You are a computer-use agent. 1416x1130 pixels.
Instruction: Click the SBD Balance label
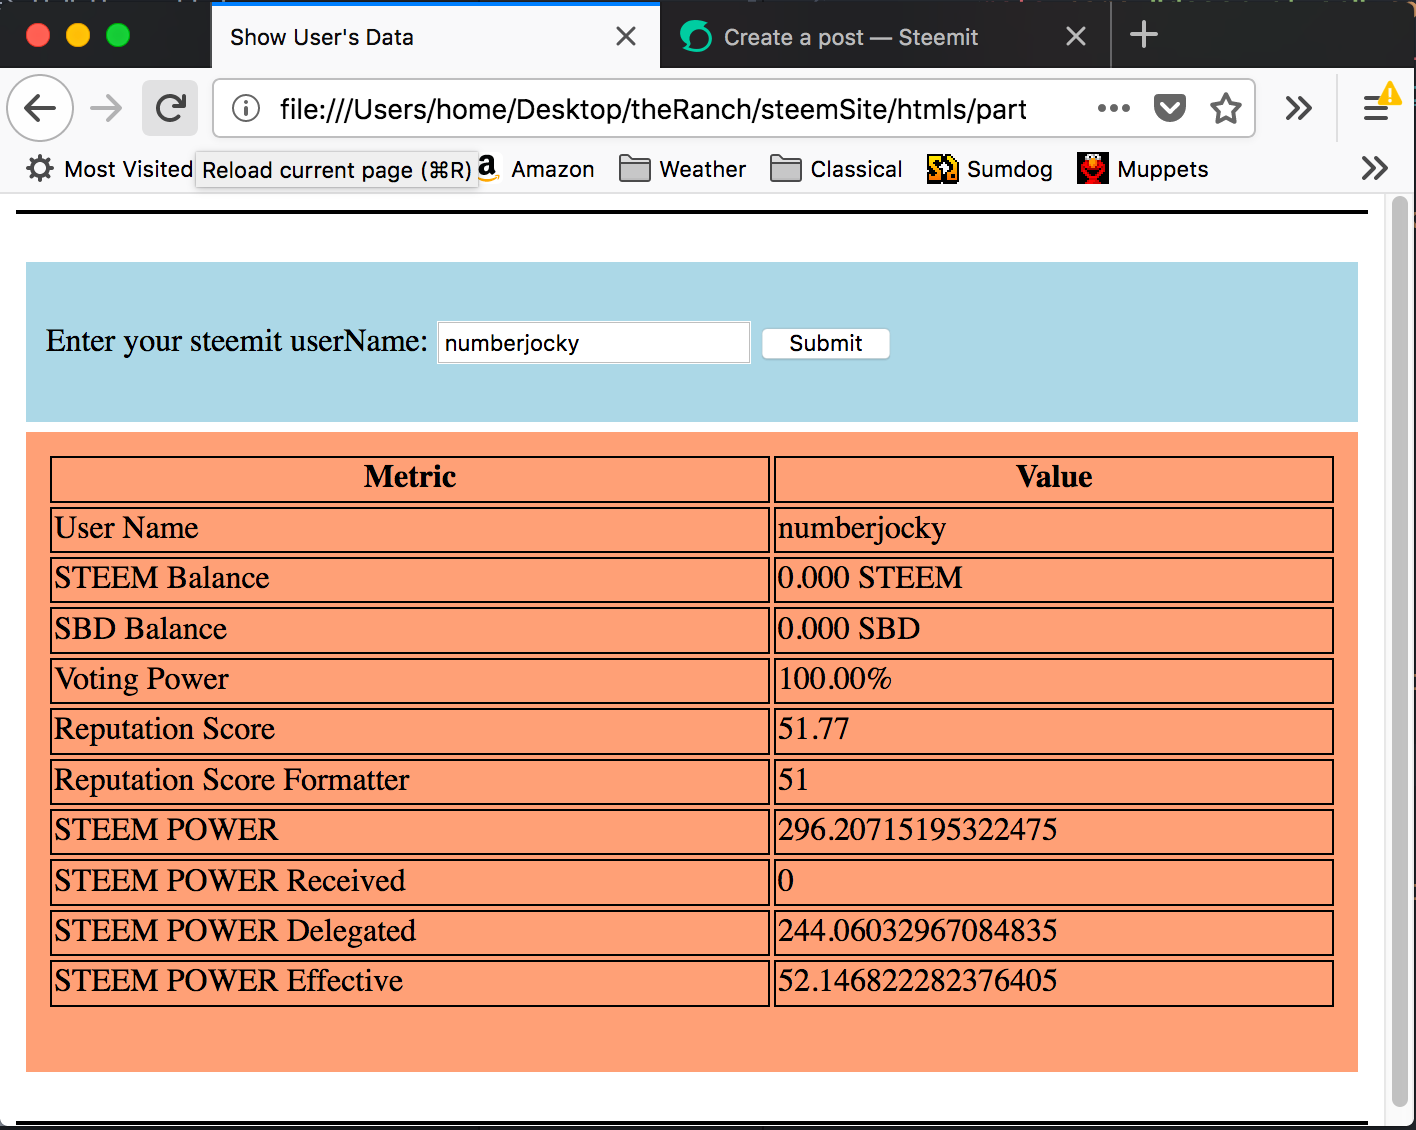tap(141, 629)
